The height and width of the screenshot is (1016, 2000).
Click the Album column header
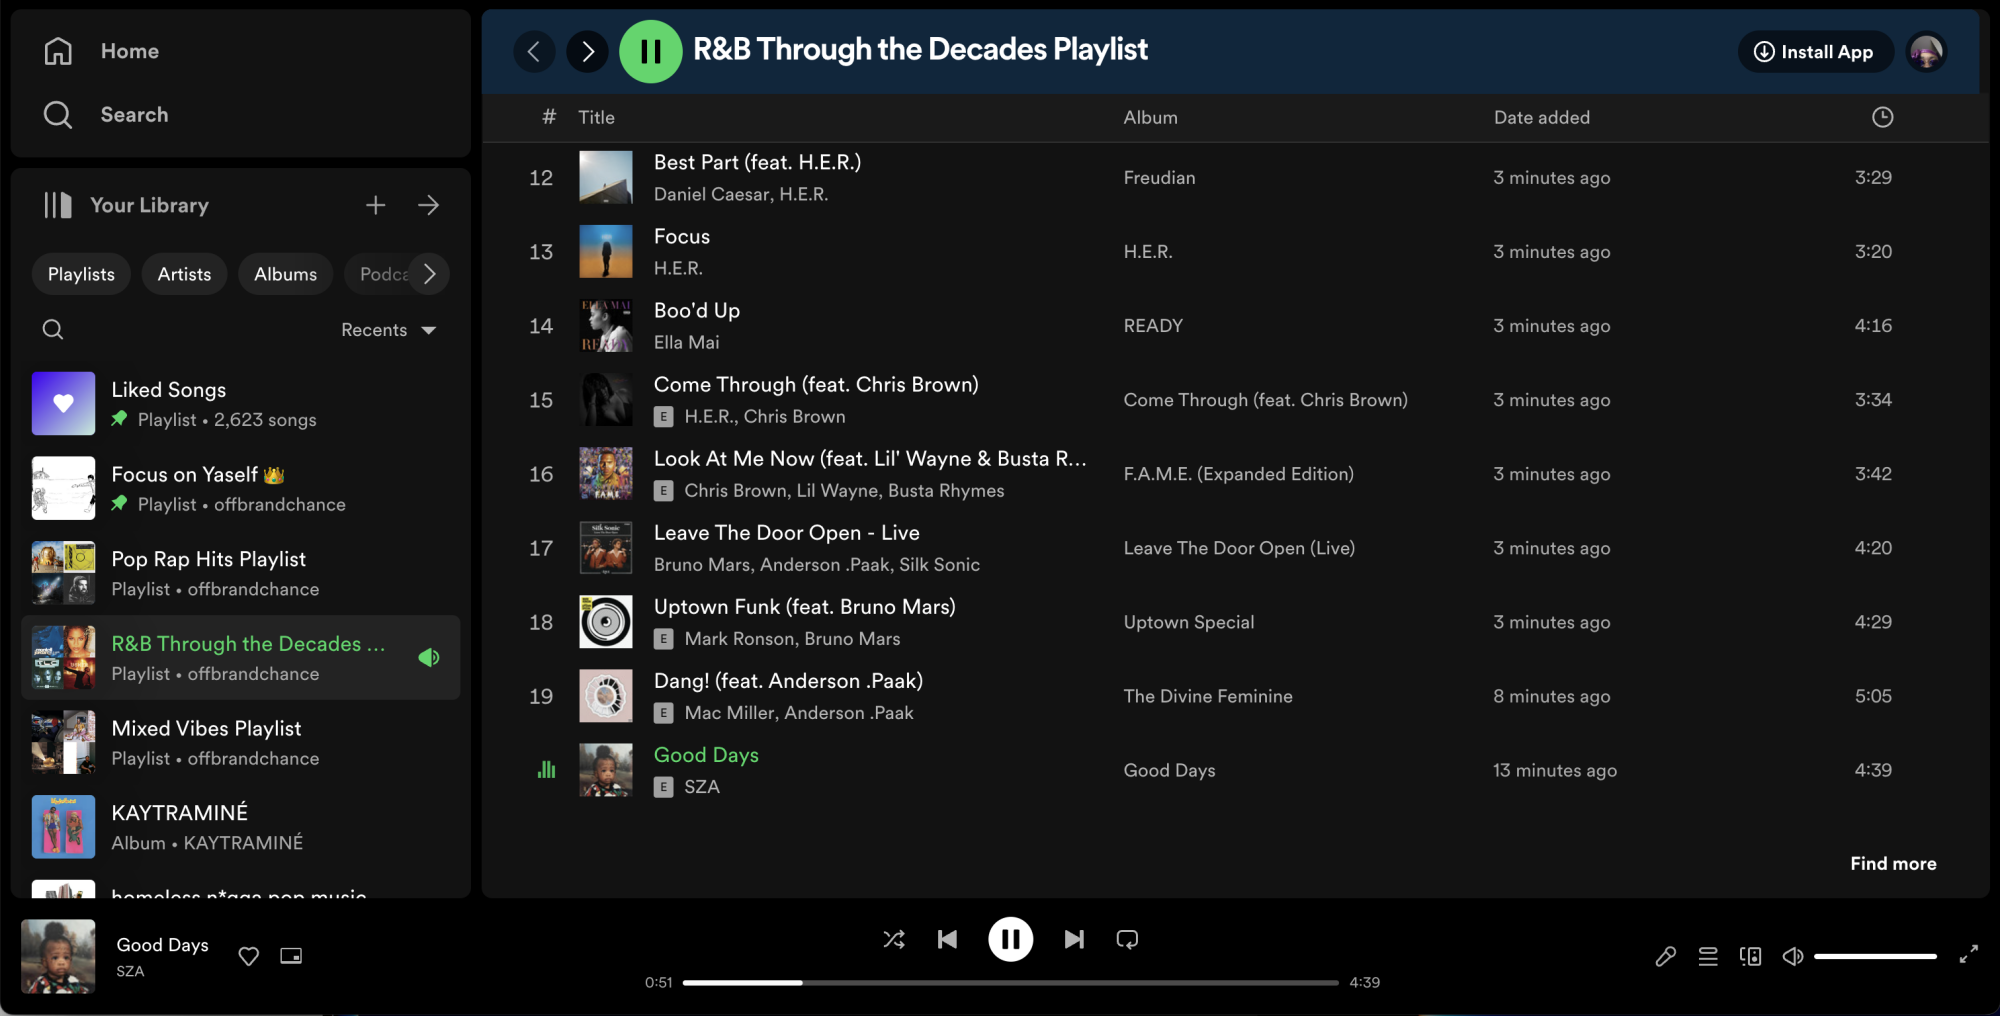tap(1150, 117)
